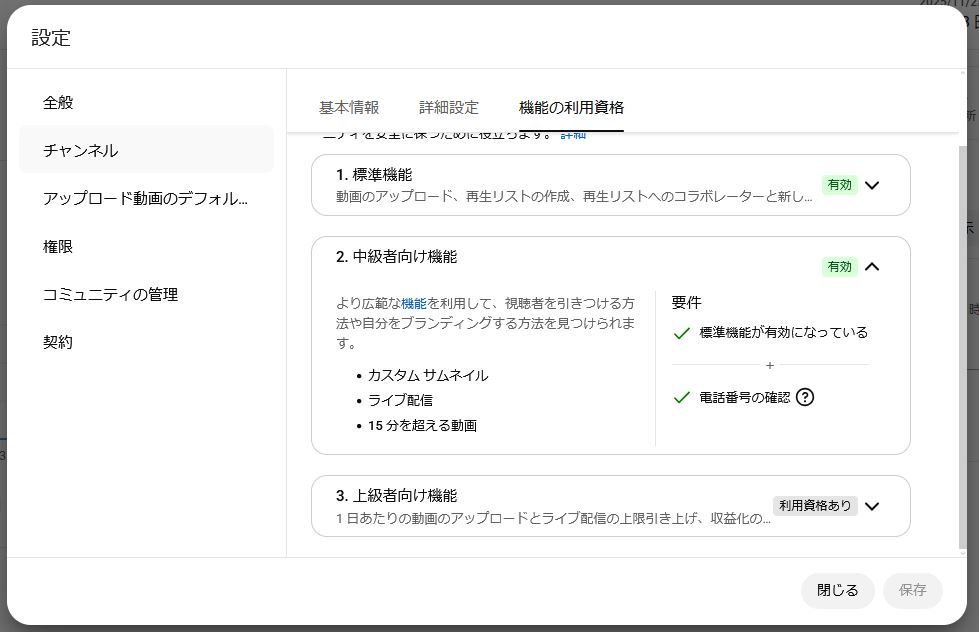Click the blue 機能 link in description
979x632 pixels.
click(x=413, y=303)
